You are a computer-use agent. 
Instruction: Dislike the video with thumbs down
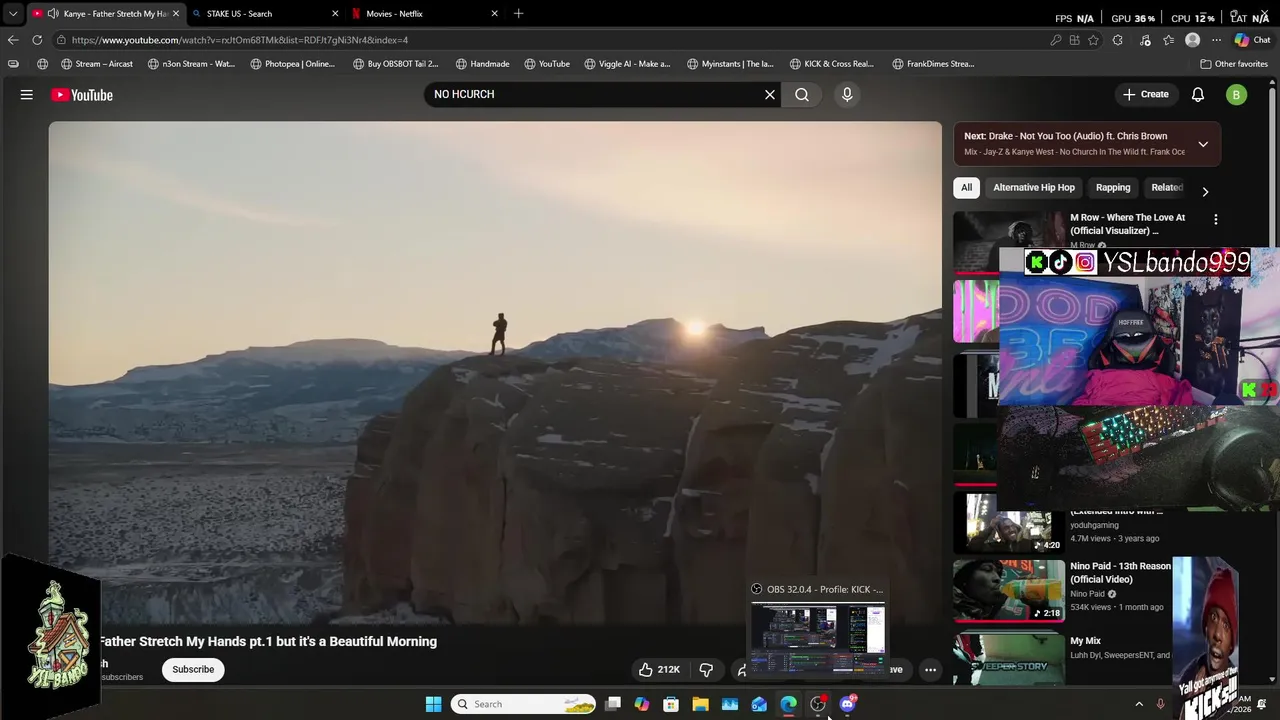(x=706, y=669)
